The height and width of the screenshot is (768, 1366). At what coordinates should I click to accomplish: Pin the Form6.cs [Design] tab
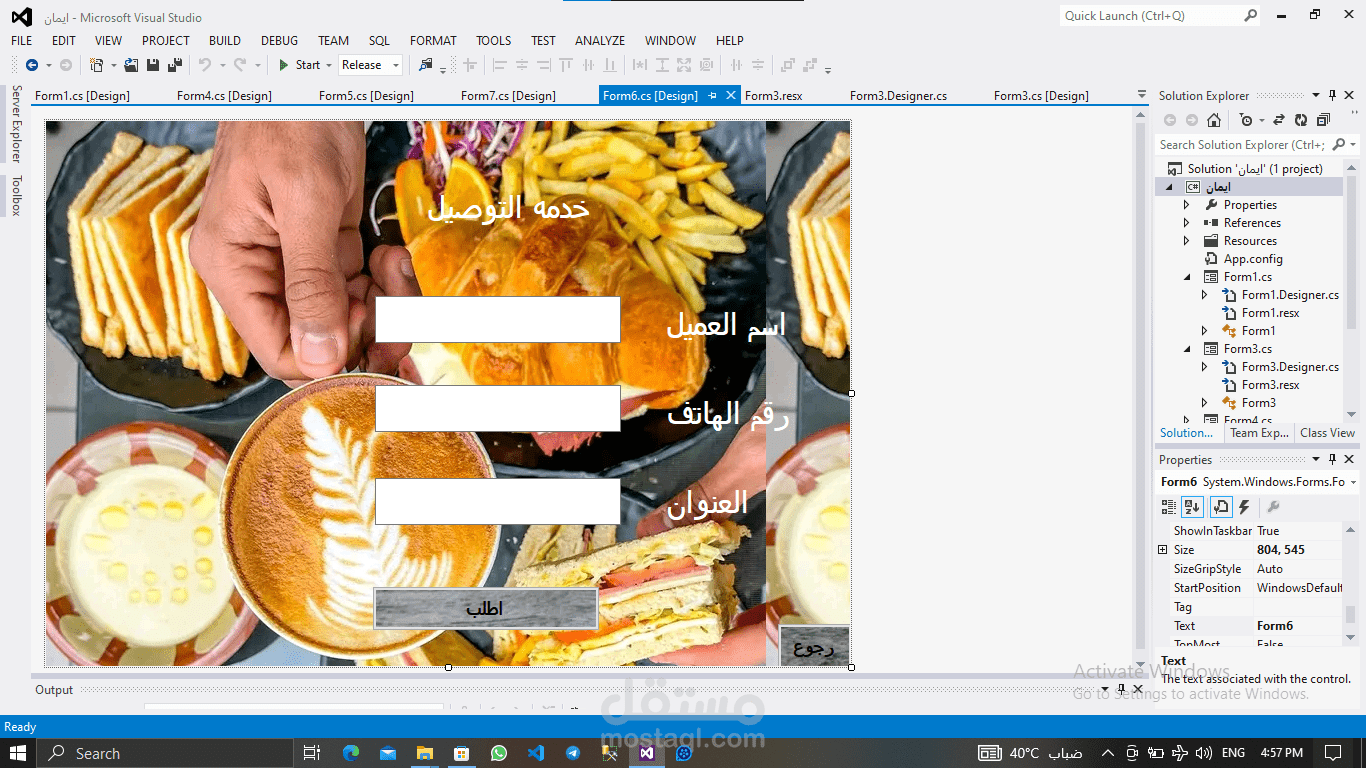pos(713,95)
